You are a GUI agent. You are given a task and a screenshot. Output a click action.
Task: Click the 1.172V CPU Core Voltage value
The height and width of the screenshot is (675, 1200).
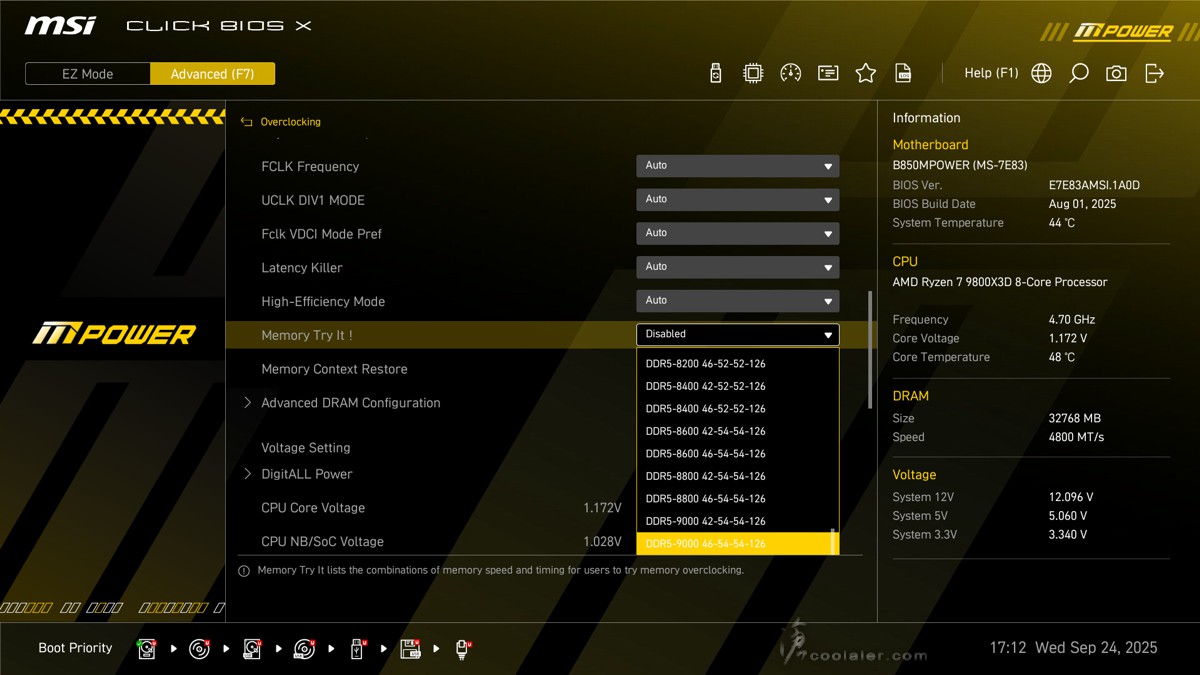tap(602, 508)
